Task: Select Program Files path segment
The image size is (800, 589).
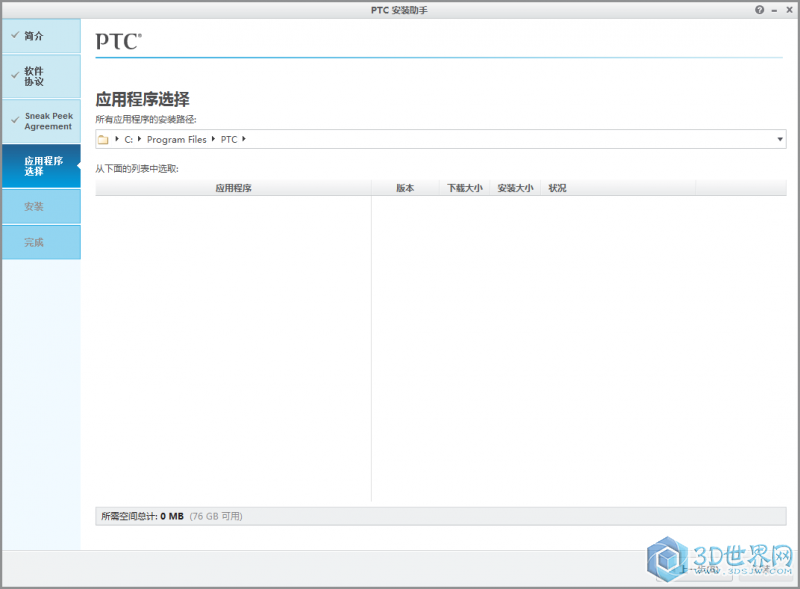Action: click(x=177, y=139)
